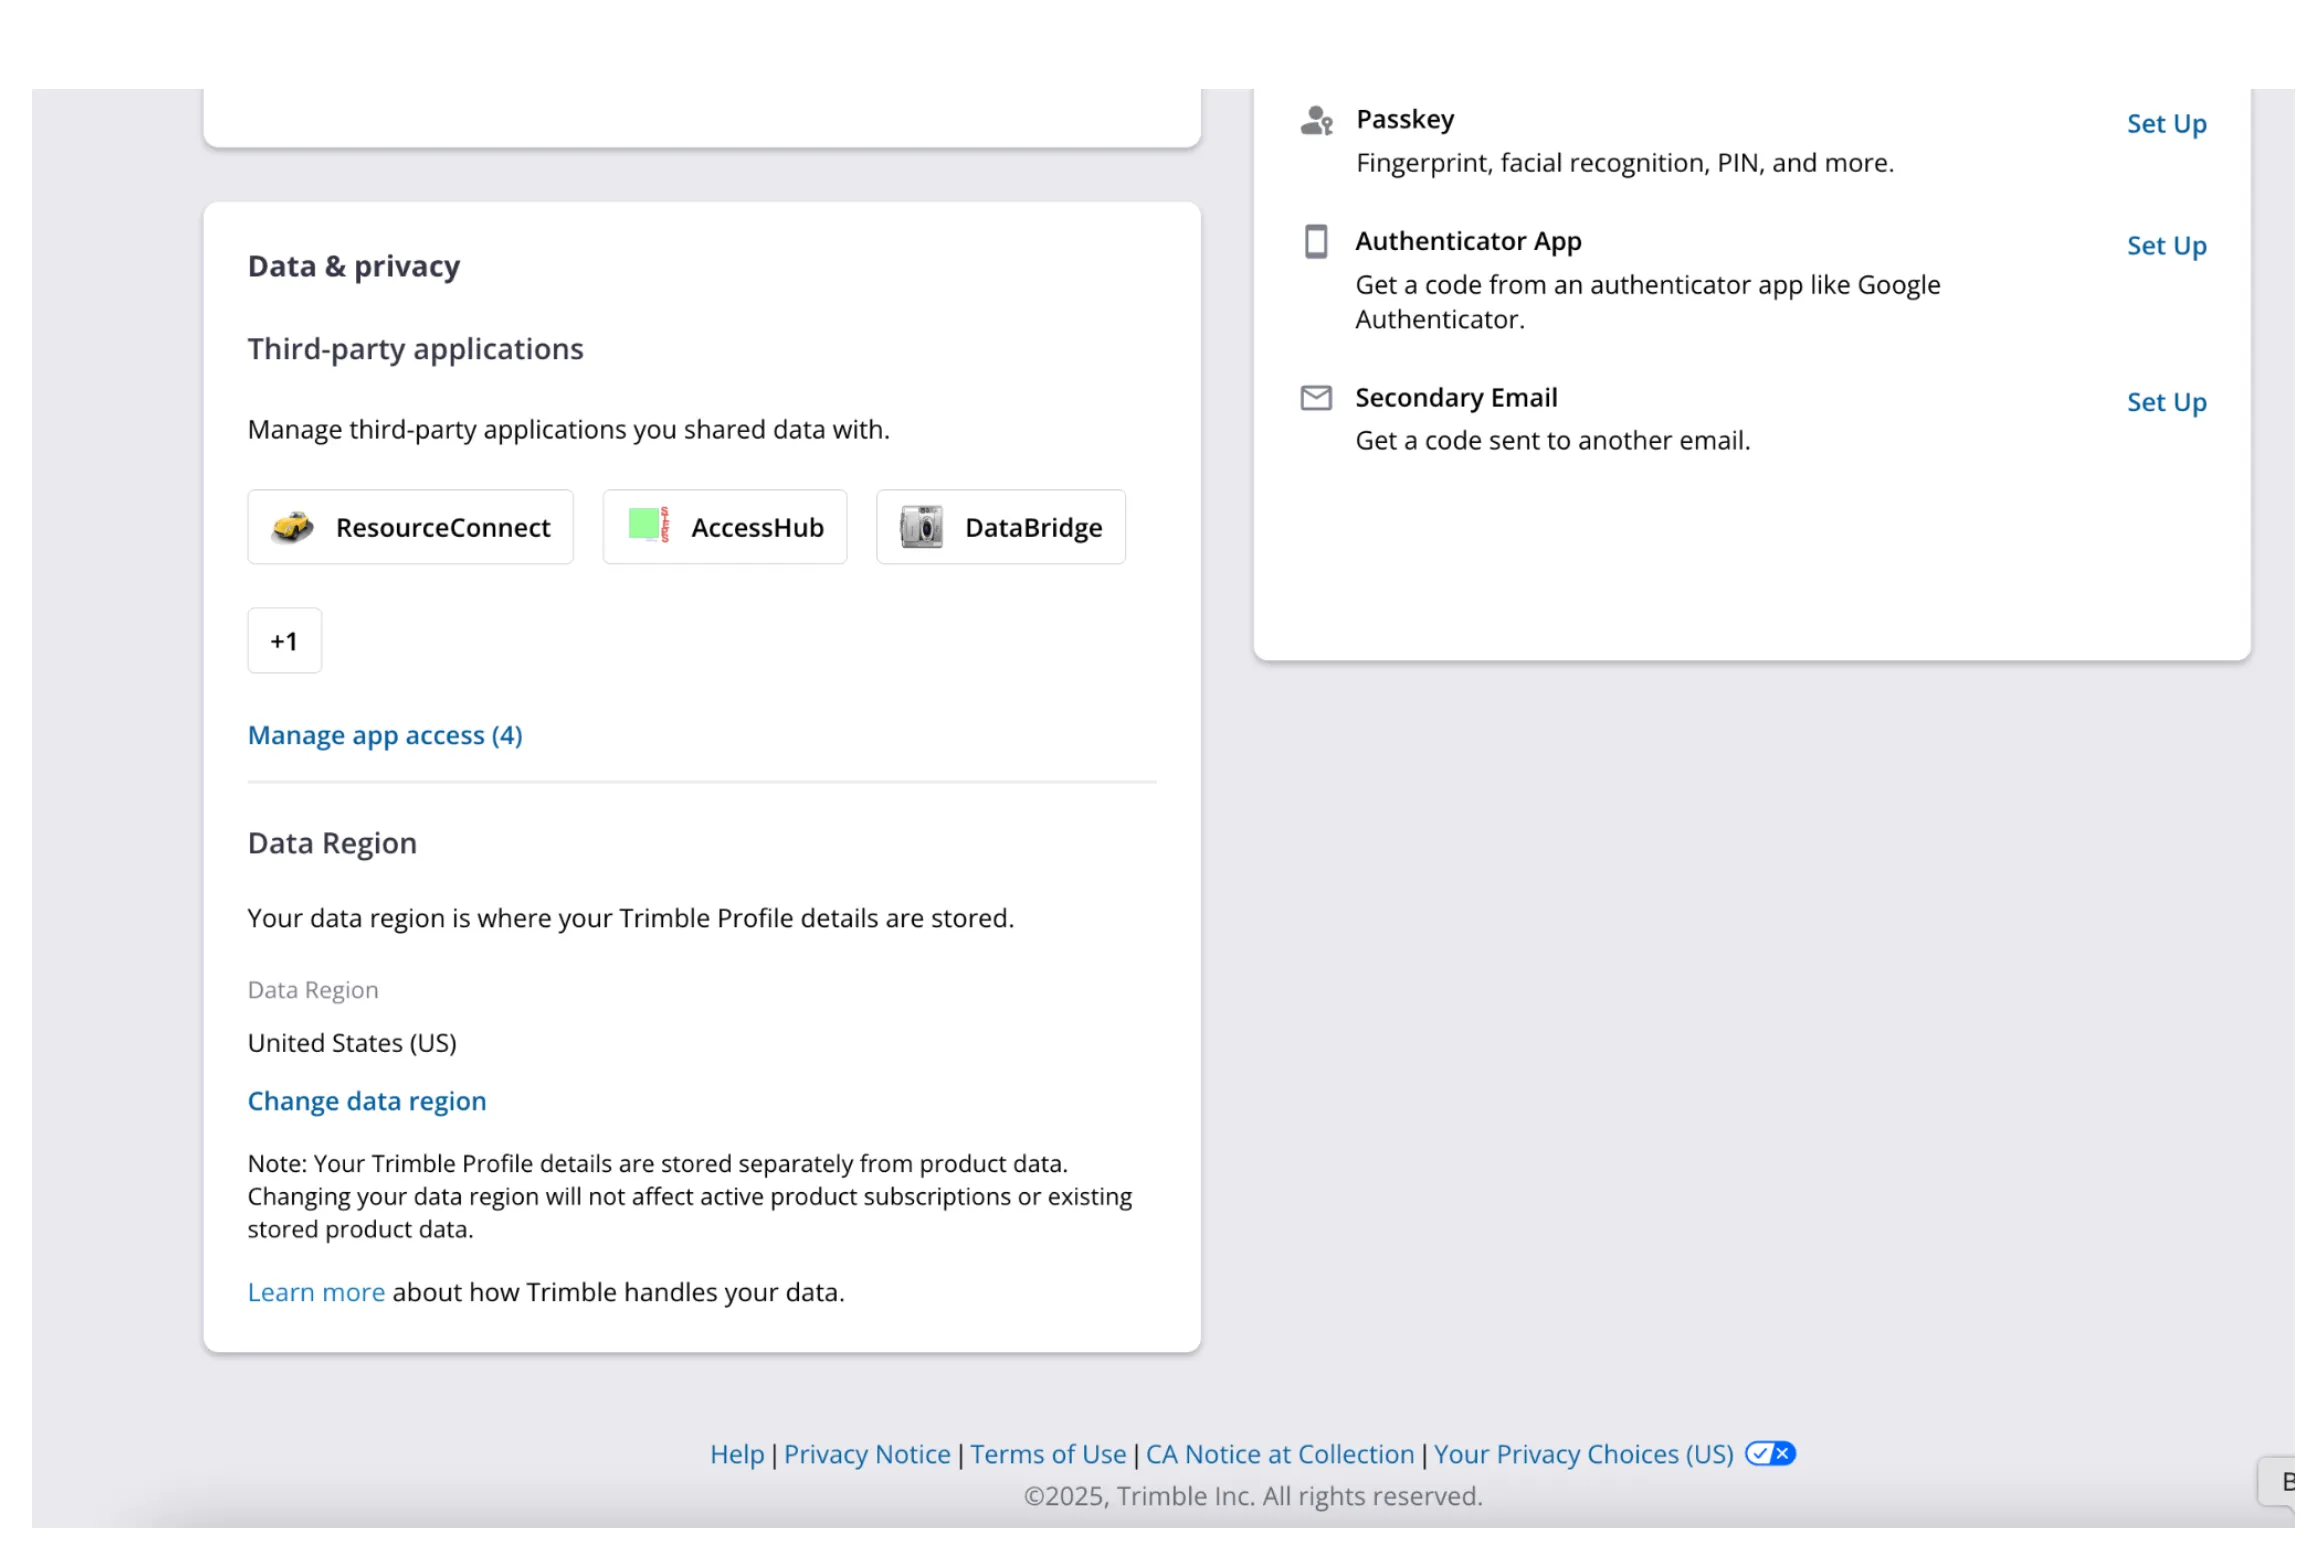Open Your Privacy Choices (US) link
Viewport: 2318px width, 1550px height.
click(x=1584, y=1454)
